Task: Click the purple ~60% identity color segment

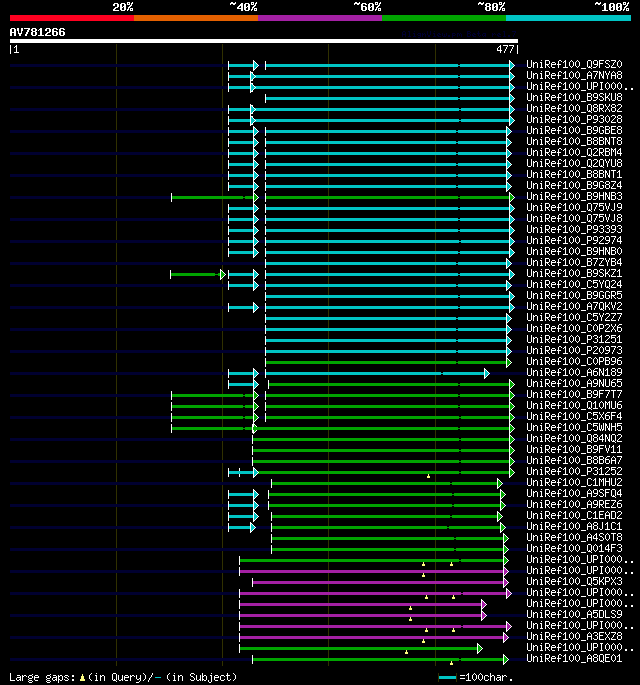Action: pos(320,18)
